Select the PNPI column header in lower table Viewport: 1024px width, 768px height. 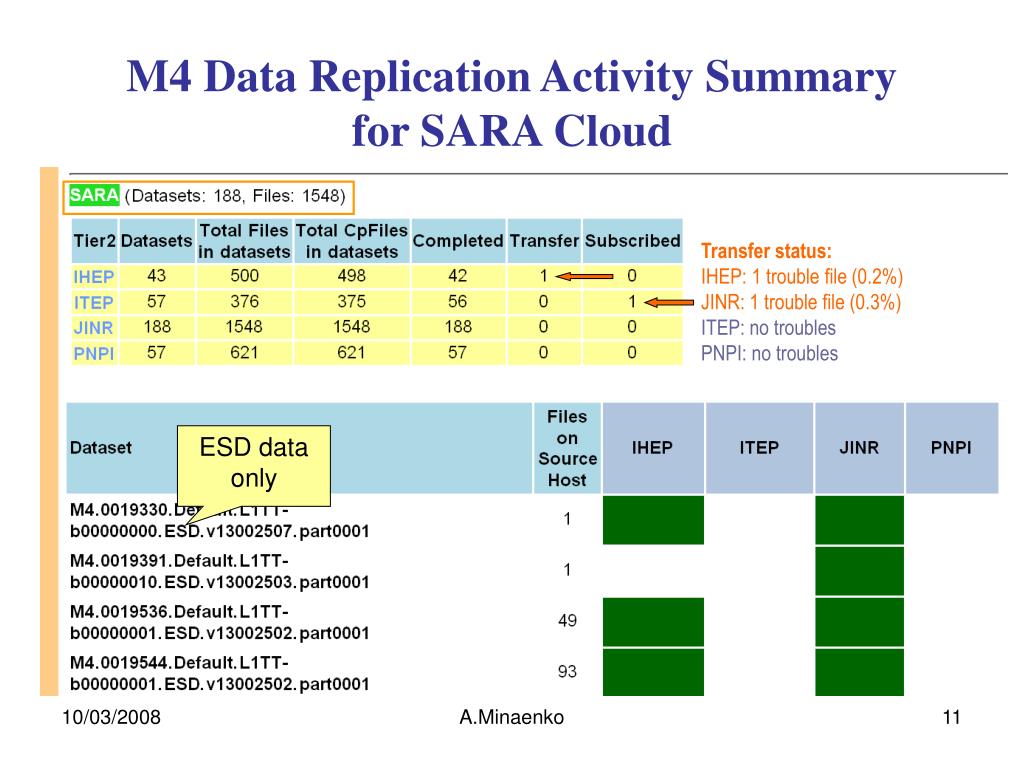(952, 448)
